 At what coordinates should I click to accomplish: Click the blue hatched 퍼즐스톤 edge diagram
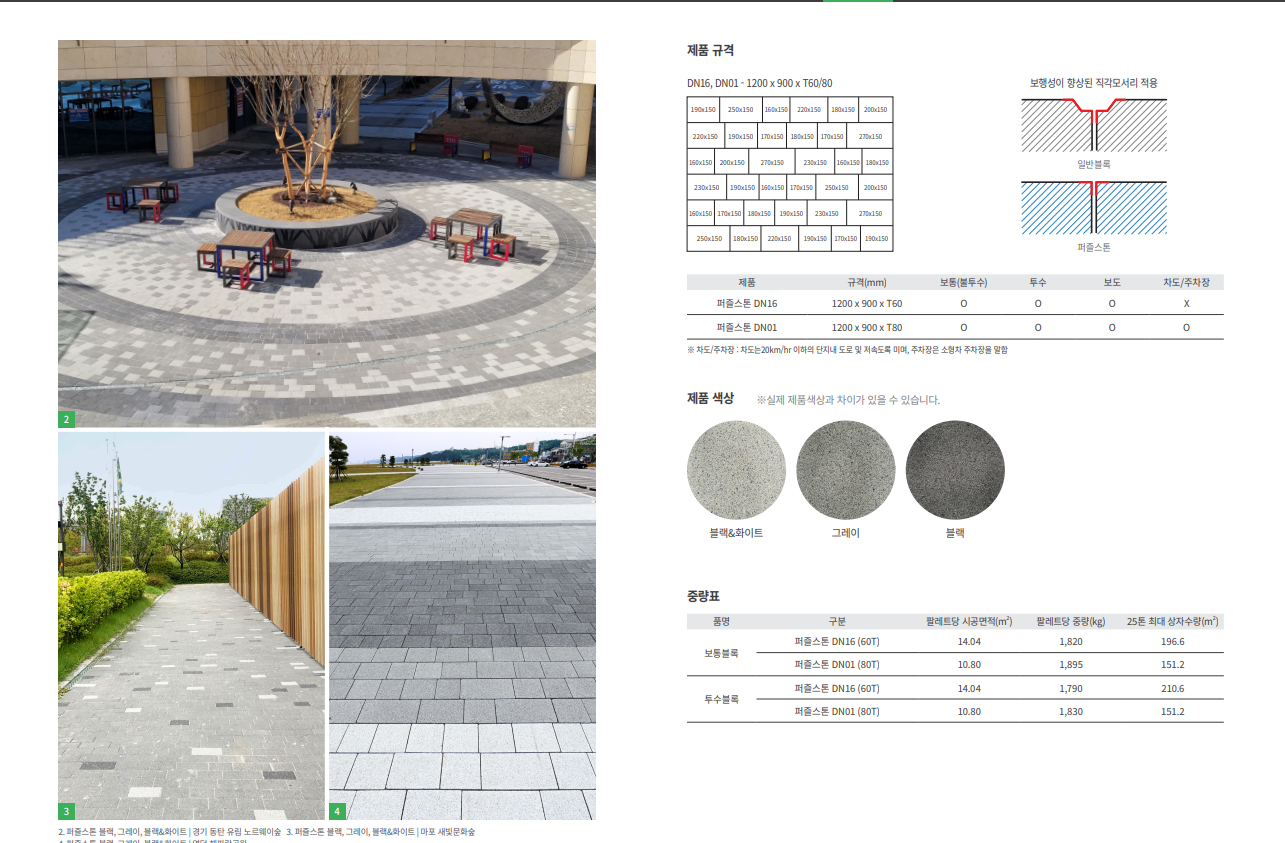tap(1093, 208)
